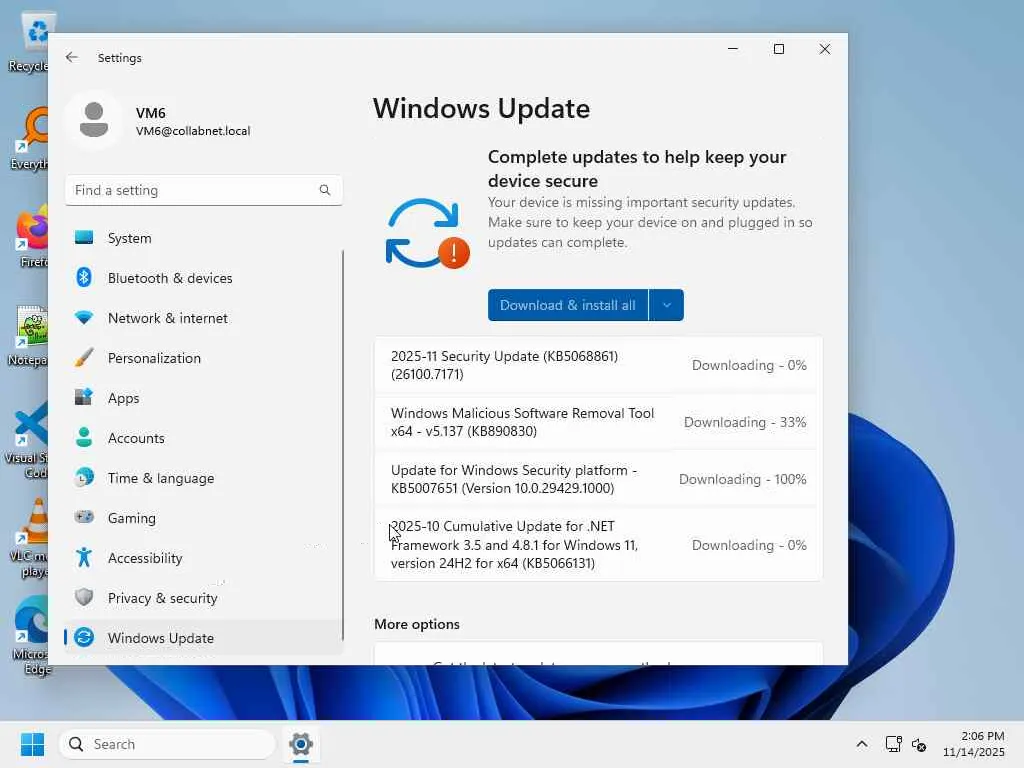The image size is (1024, 768).
Task: Click the large update status warning icon
Action: [x=427, y=234]
